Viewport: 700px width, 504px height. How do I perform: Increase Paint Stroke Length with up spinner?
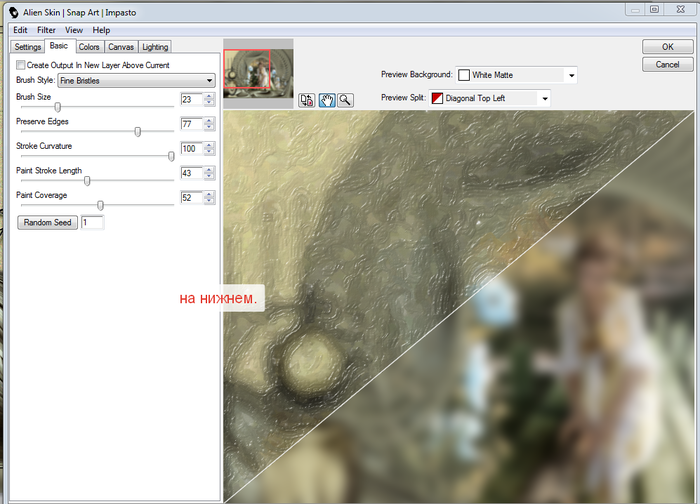(x=209, y=170)
